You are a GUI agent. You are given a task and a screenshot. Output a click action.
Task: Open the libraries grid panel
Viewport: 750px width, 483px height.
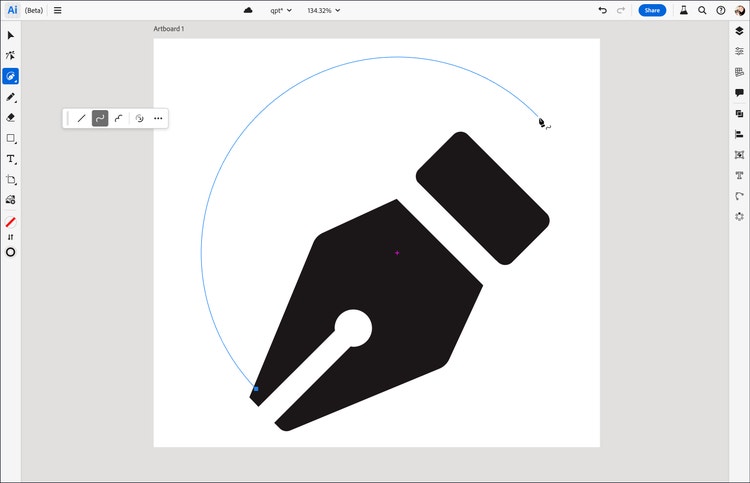739,72
